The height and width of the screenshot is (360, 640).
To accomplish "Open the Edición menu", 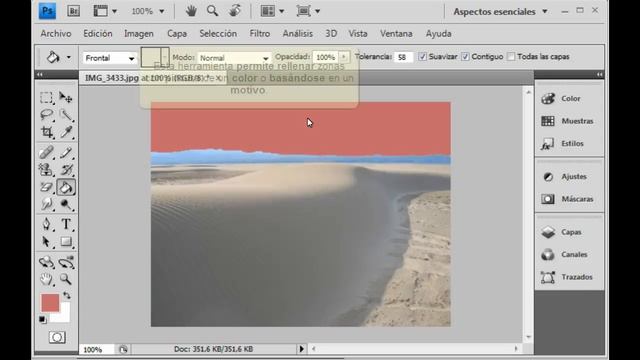I will pos(98,33).
